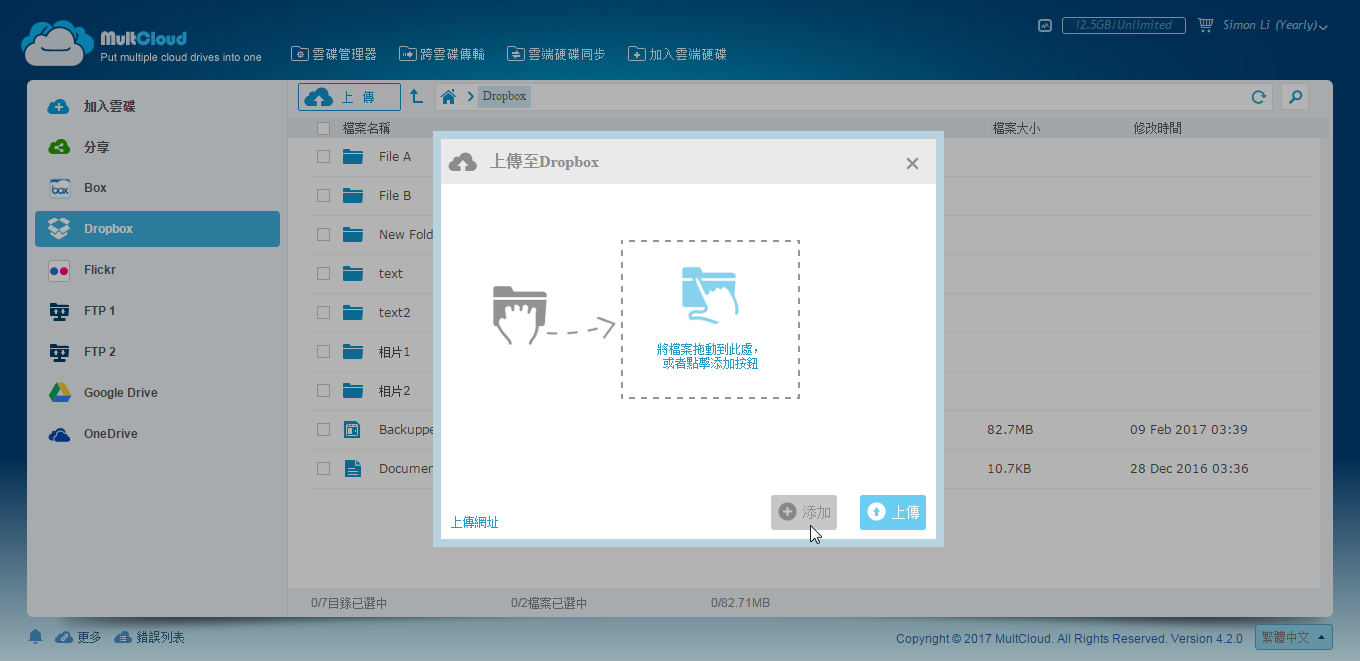The image size is (1360, 661).
Task: Go up one folder level arrow
Action: (x=417, y=97)
